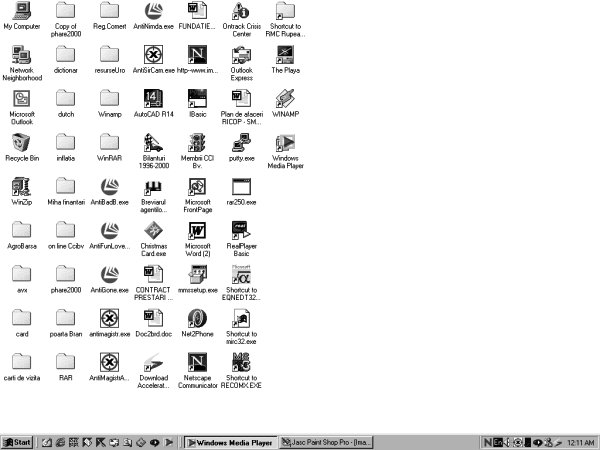
Task: Open the volume speaker tray icon
Action: coord(507,442)
